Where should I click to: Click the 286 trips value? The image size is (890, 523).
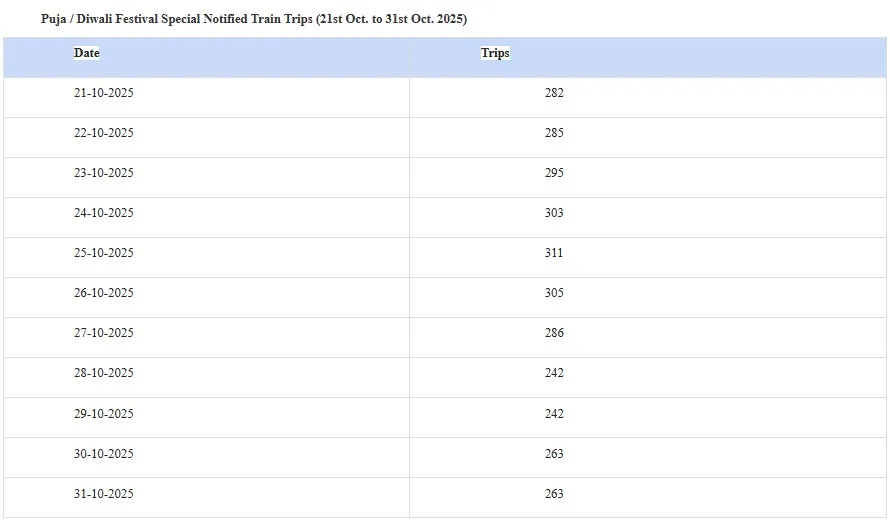point(554,333)
